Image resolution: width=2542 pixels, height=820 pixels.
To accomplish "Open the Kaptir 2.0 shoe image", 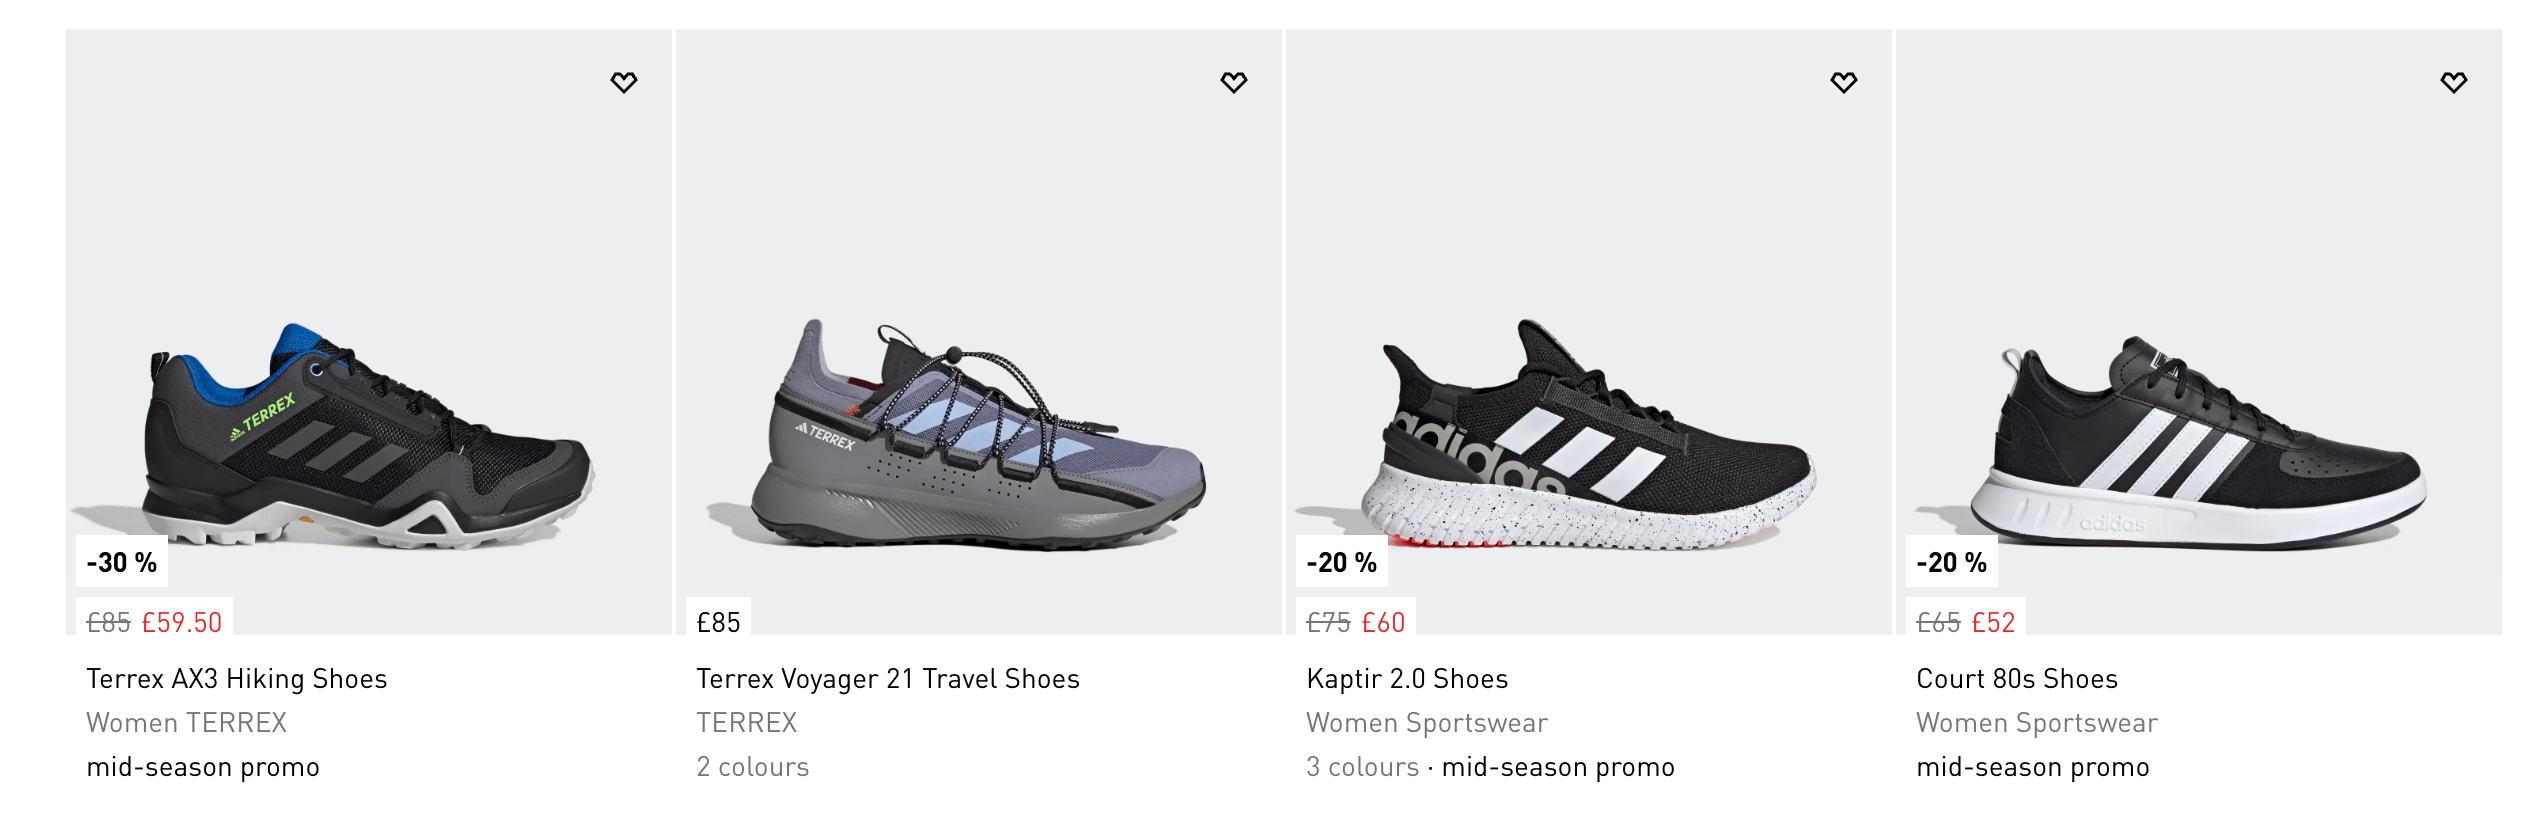I will coord(1588,435).
